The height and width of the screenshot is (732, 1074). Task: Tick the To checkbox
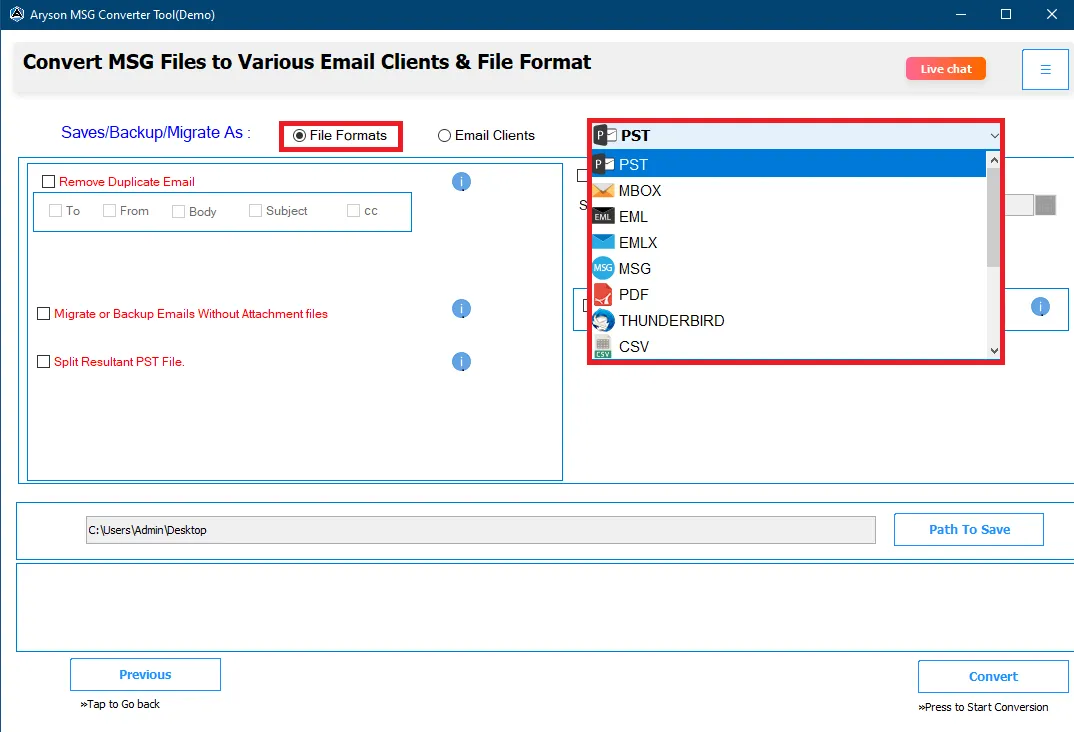[x=55, y=211]
